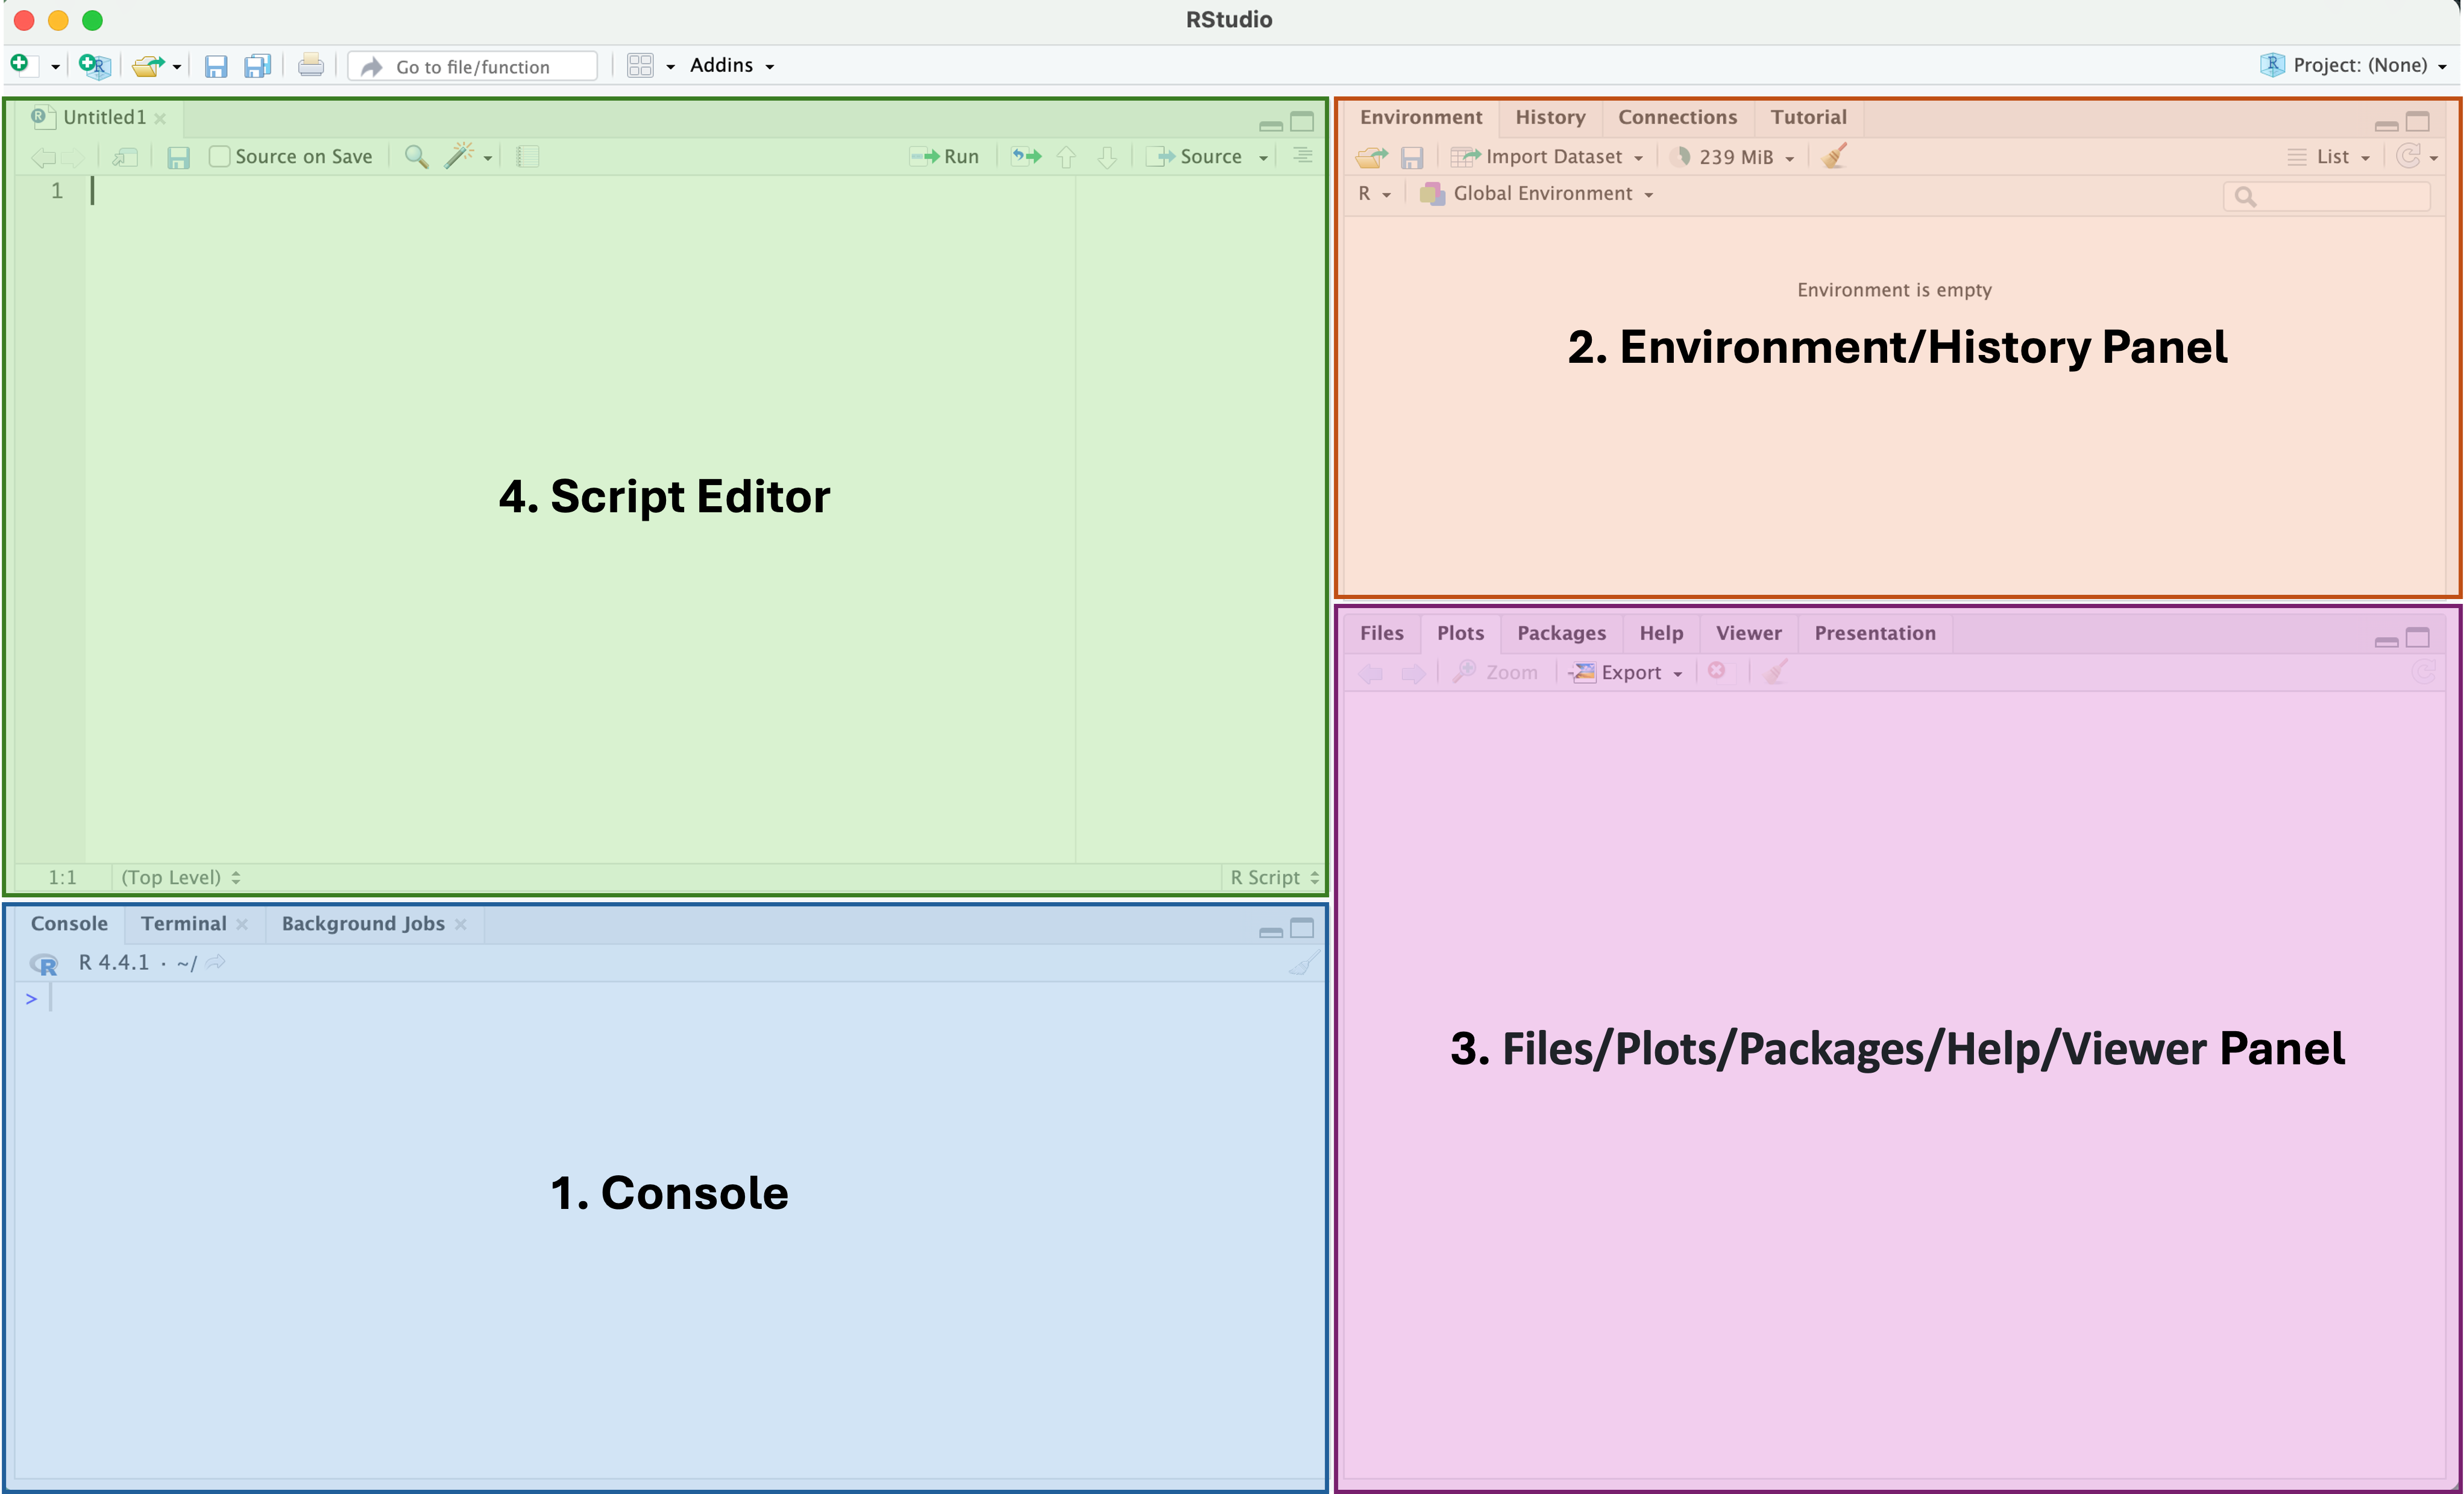Open the Background Jobs tab
The image size is (2464, 1494).
click(363, 923)
